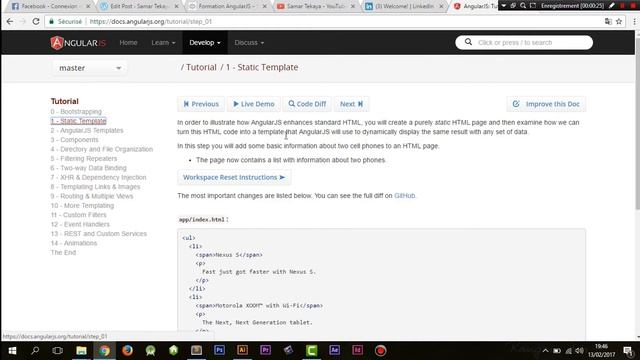
Task: Launch InDesign from the taskbar
Action: click(x=358, y=350)
